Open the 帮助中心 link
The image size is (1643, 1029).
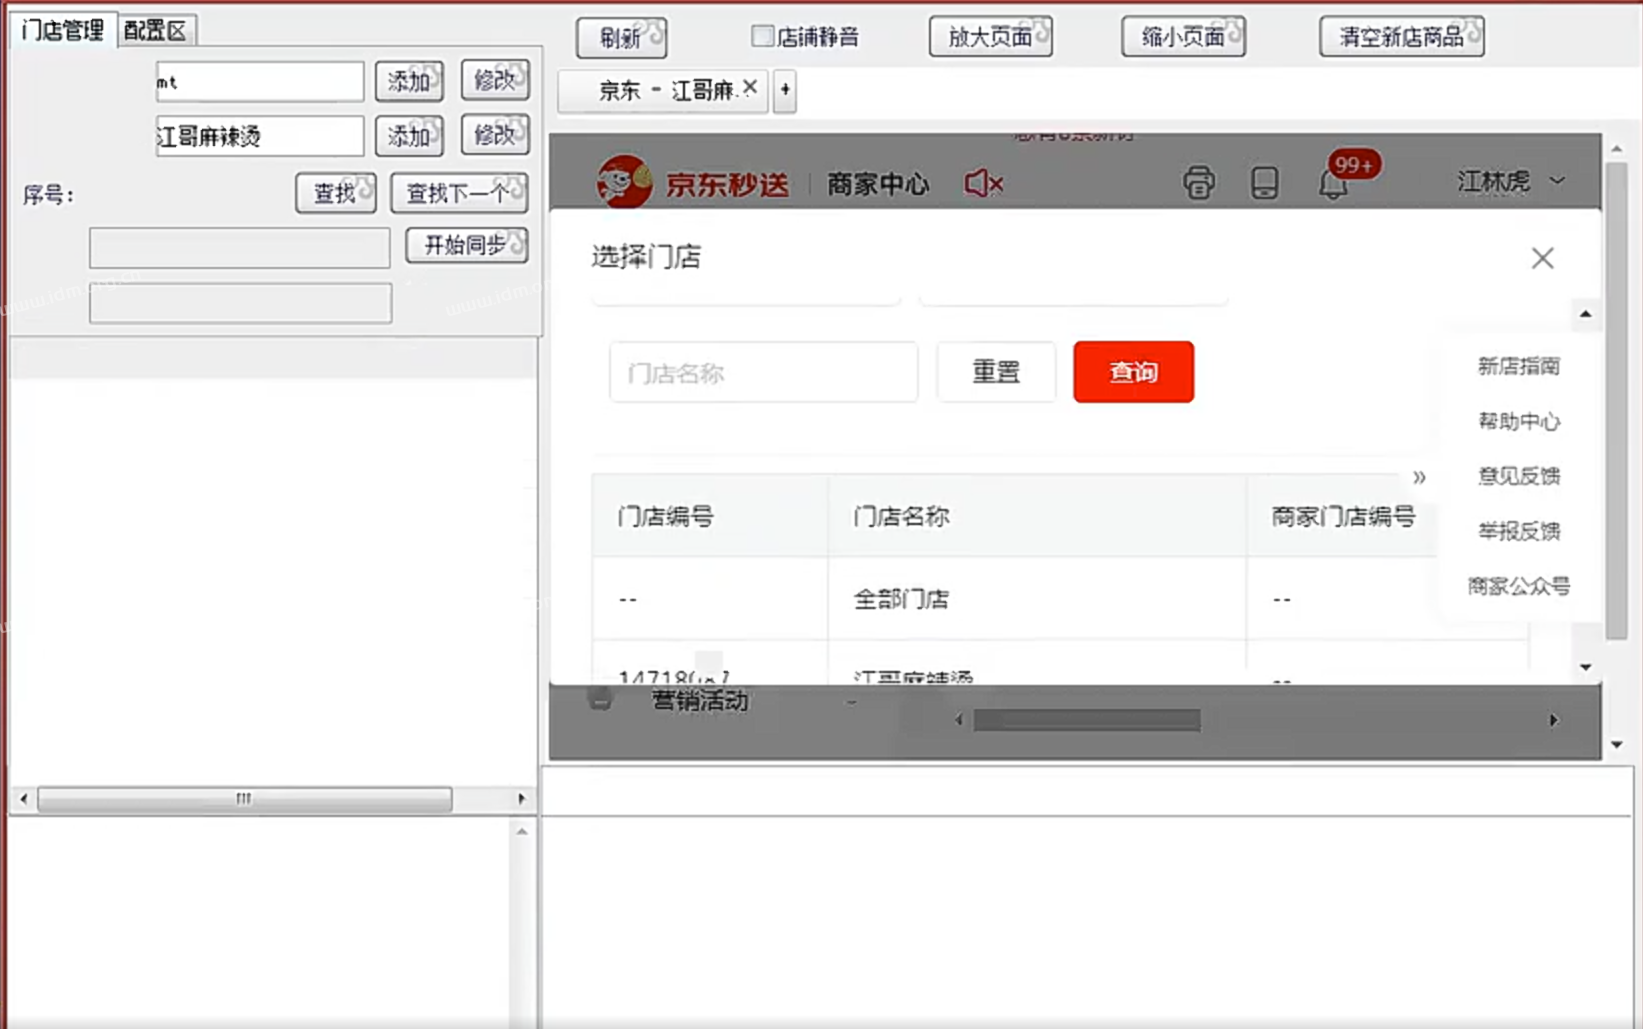1518,421
